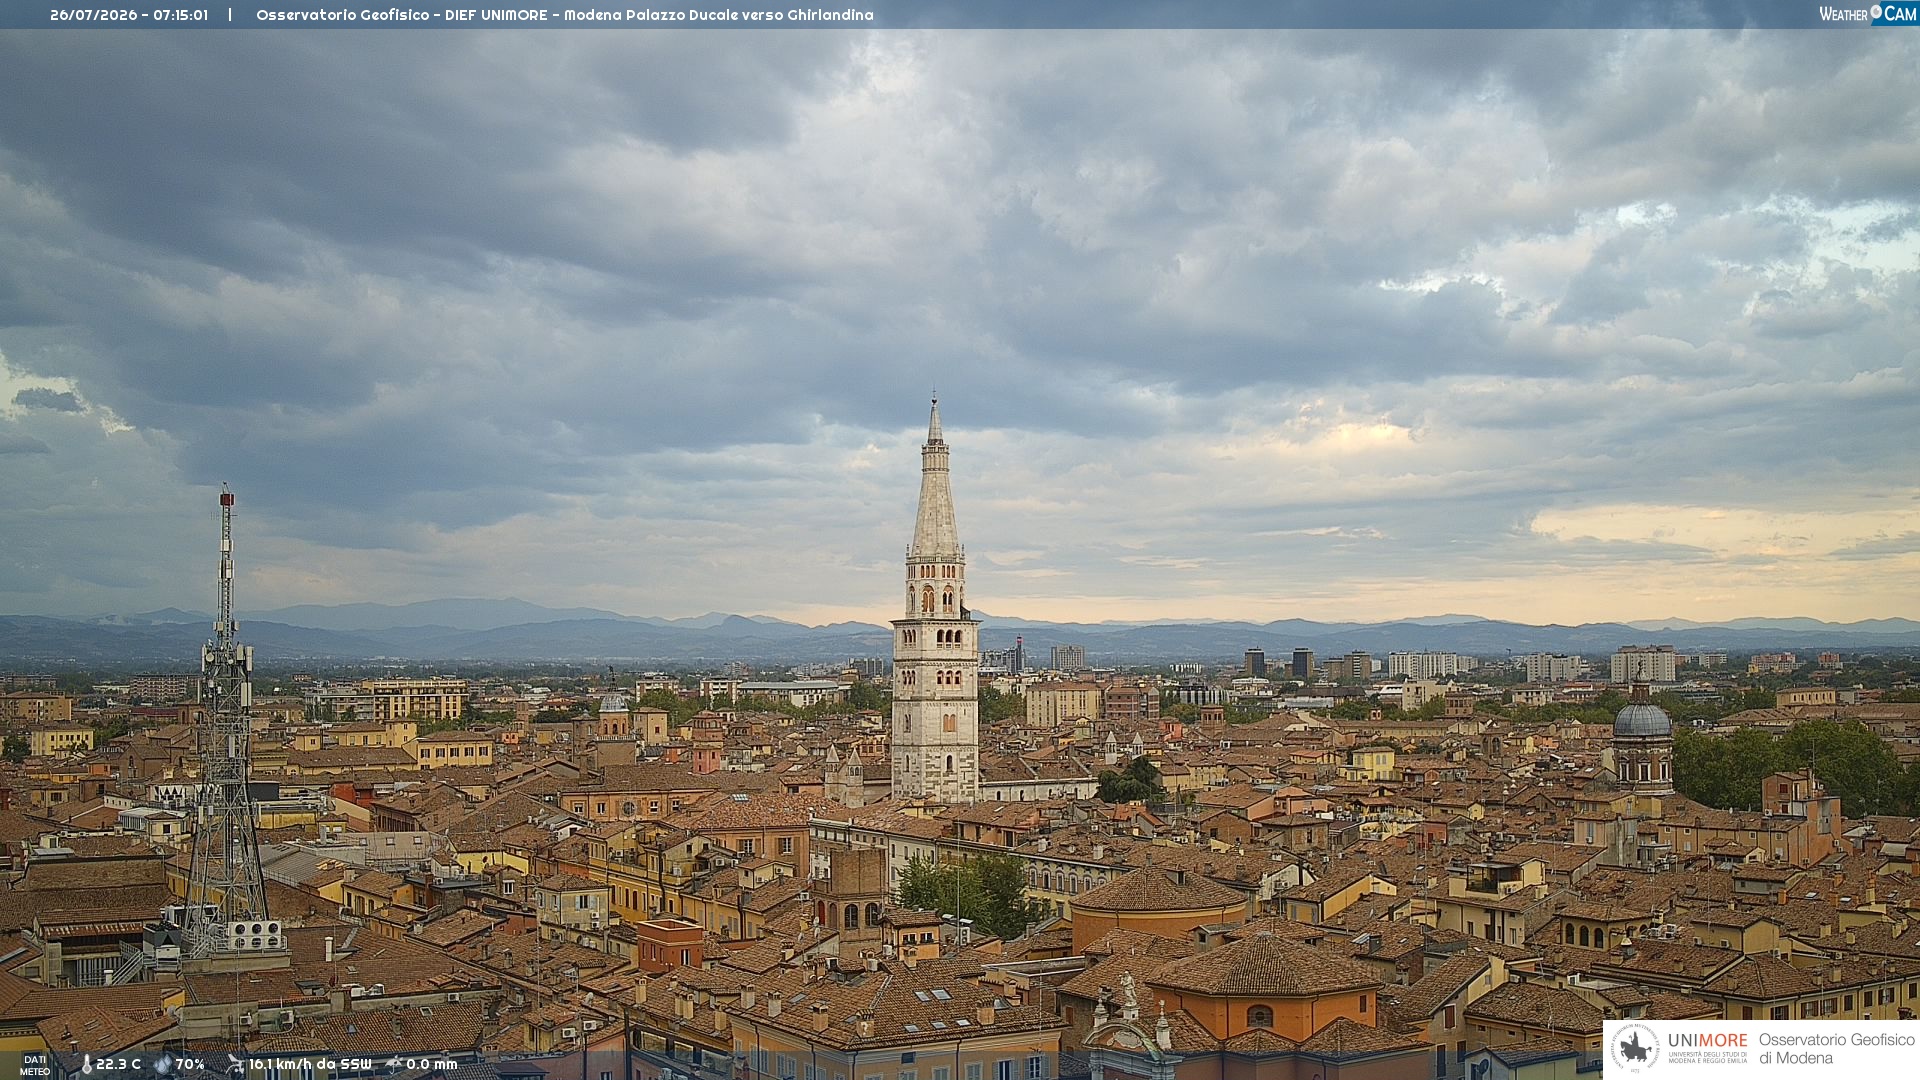Click the Osservatorio Geofisico DIEF UNIMORE title
The width and height of the screenshot is (1920, 1080).
tap(565, 15)
